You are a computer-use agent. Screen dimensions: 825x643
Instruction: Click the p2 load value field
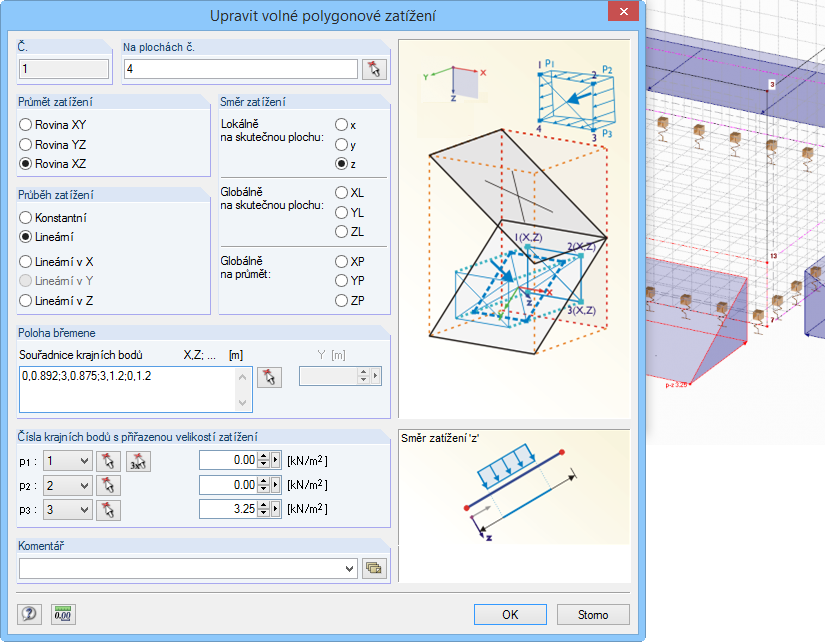tap(228, 485)
